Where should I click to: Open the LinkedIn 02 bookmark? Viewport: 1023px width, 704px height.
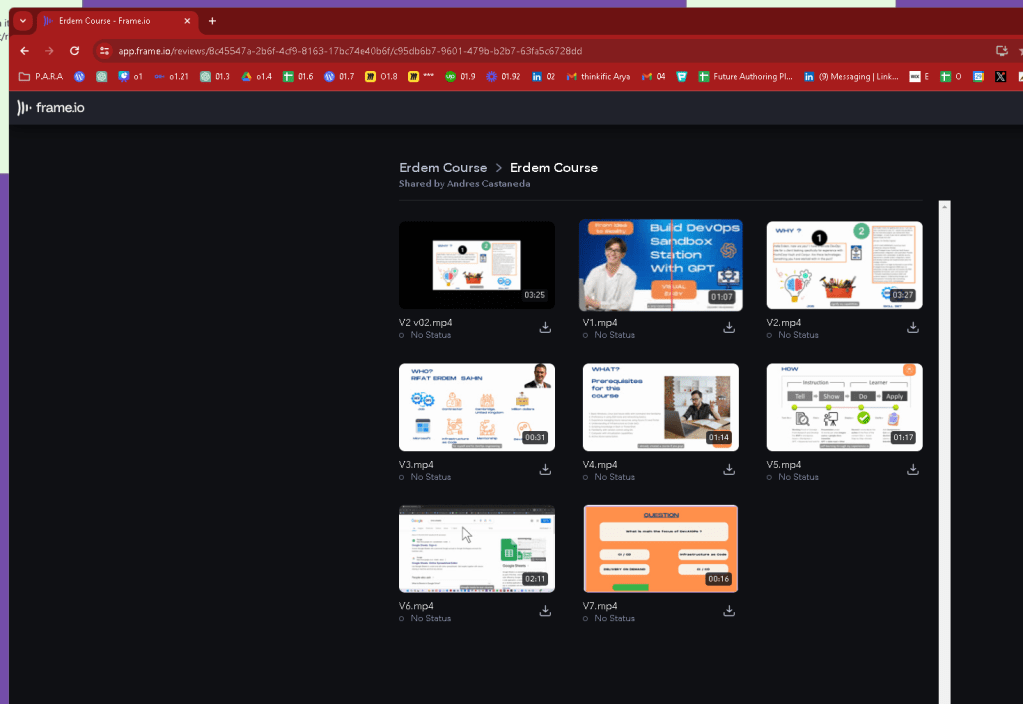pos(543,76)
